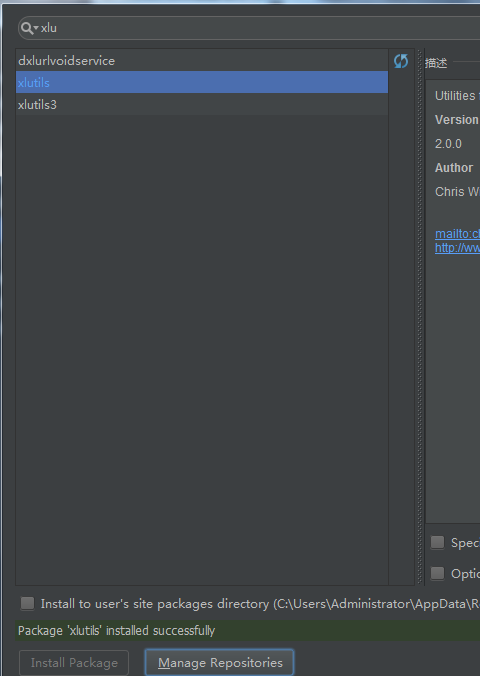480x676 pixels.
Task: Click the dotted splitter between list and description
Action: tap(420, 317)
